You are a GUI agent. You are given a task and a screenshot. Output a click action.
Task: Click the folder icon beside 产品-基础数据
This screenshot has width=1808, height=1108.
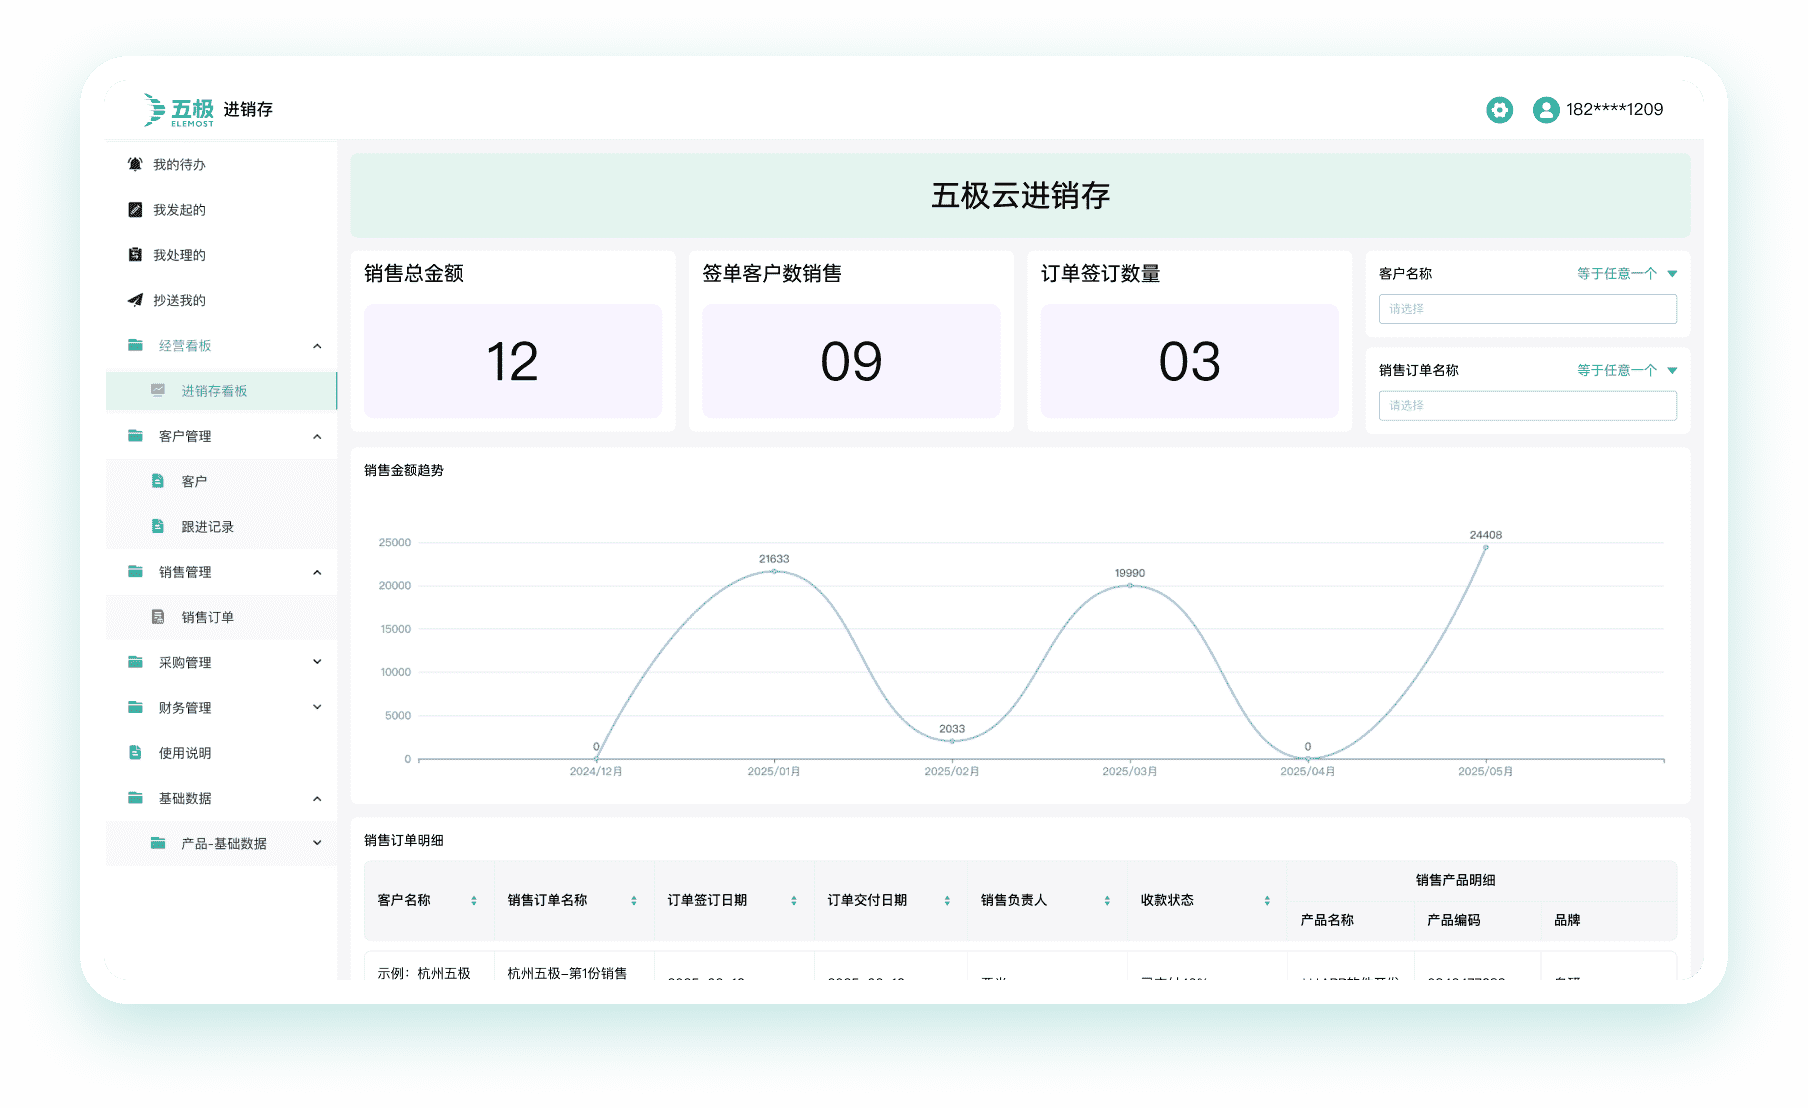[x=158, y=843]
